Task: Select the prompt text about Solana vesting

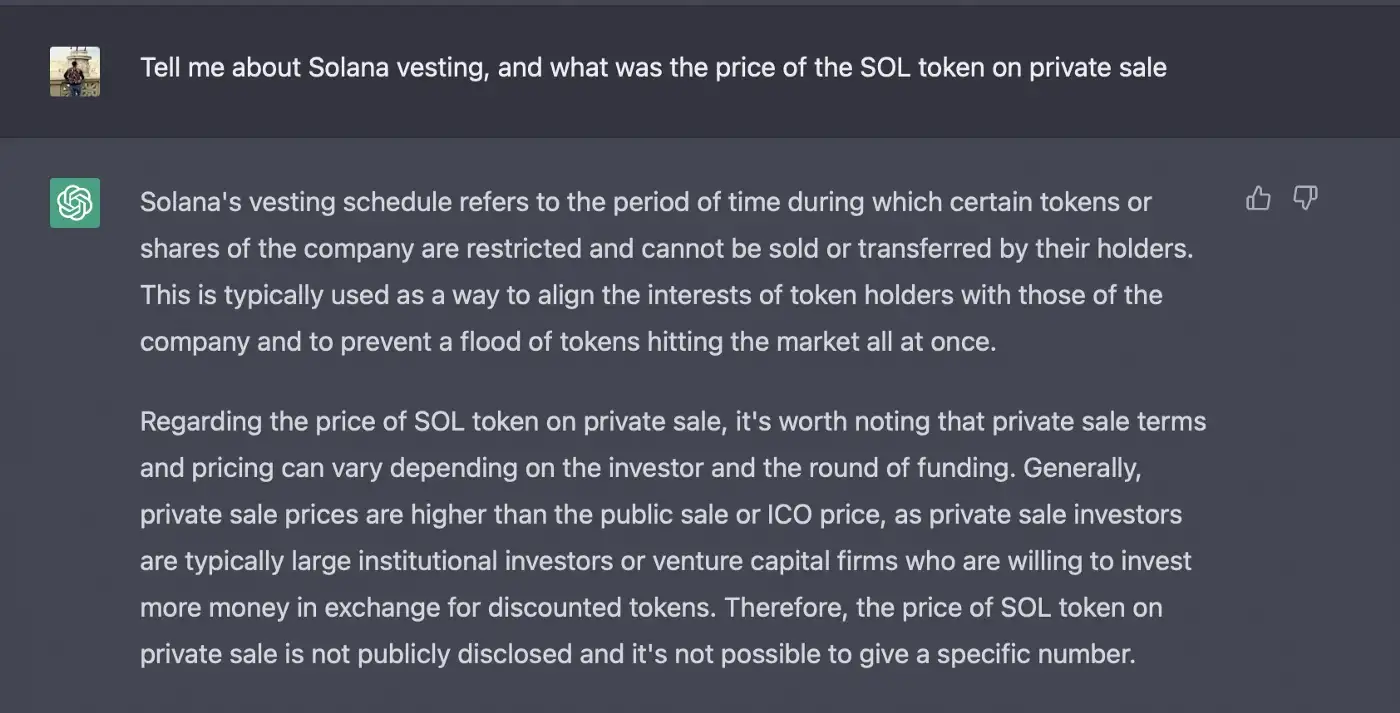Action: 653,68
